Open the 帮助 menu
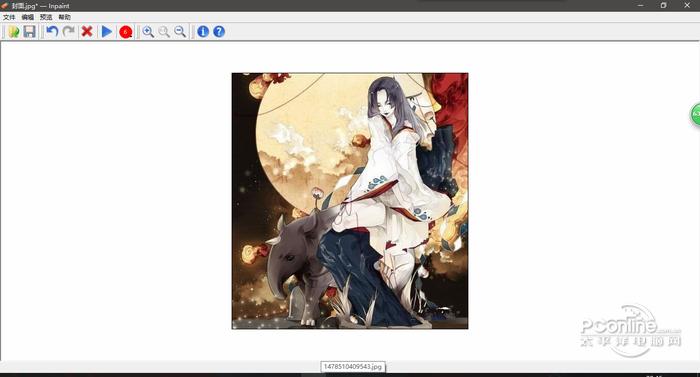This screenshot has width=700, height=377. point(65,17)
